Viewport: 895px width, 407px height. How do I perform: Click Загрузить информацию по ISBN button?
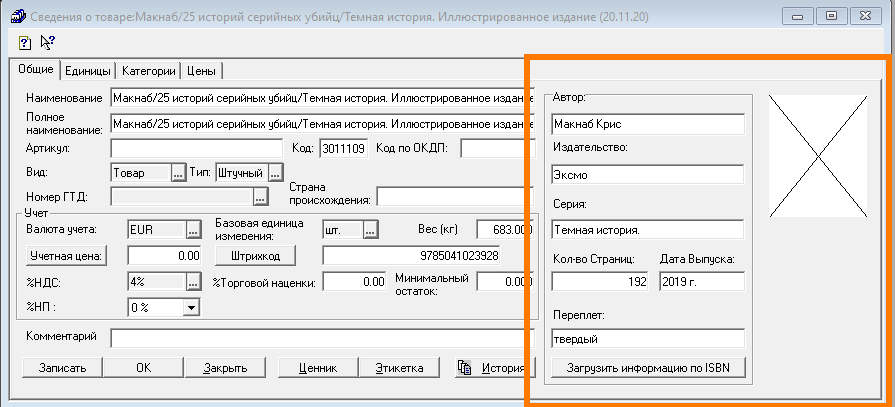[x=648, y=367]
